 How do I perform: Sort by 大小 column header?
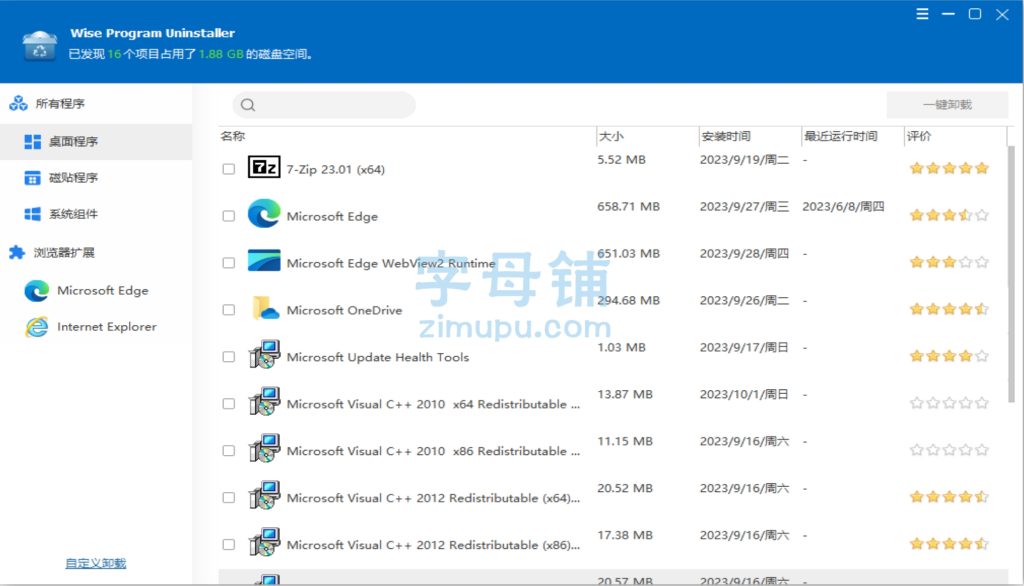611,136
